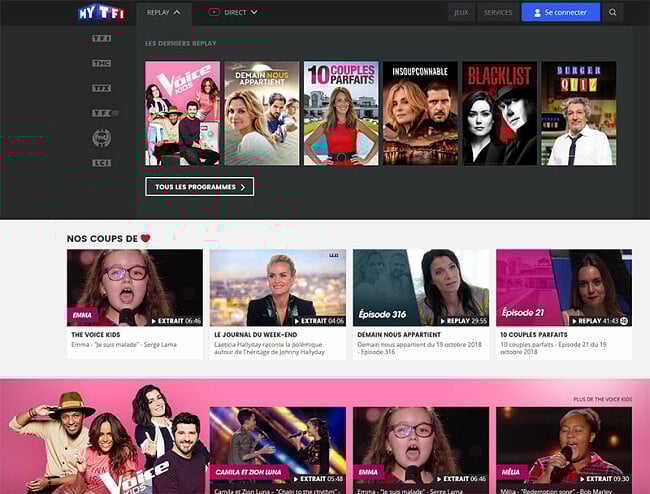
Task: Play Épisode 21 replay thumbnail
Action: pos(564,288)
